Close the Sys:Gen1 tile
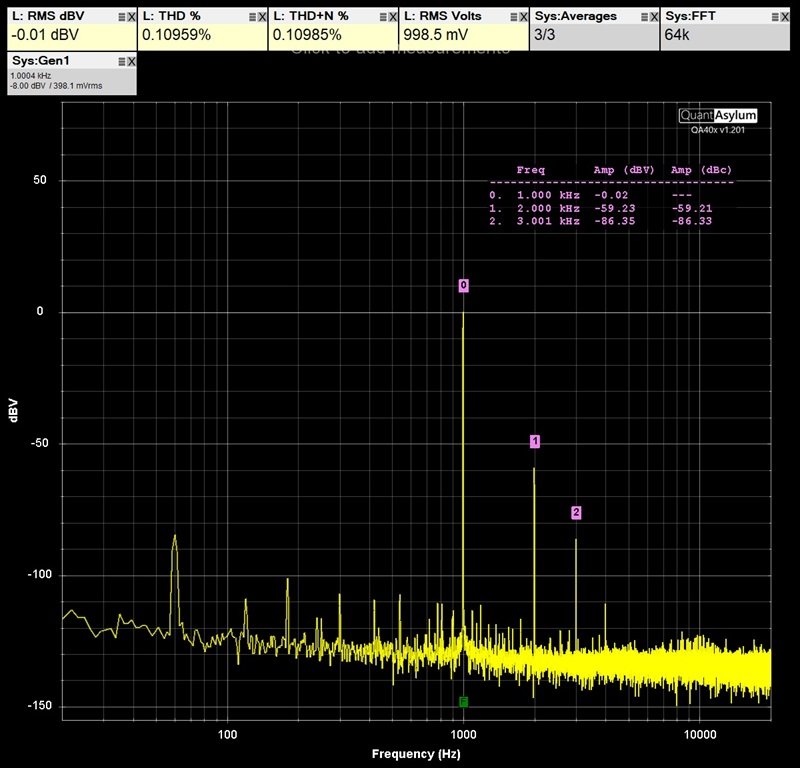Viewport: 800px width, 768px height. click(132, 62)
